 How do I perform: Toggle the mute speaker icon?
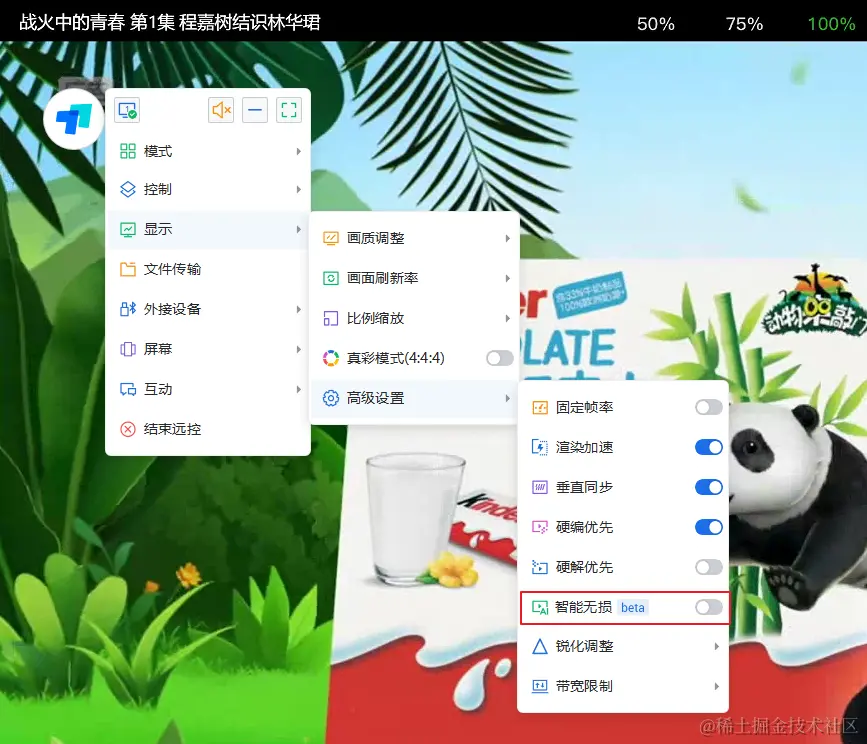click(x=221, y=110)
